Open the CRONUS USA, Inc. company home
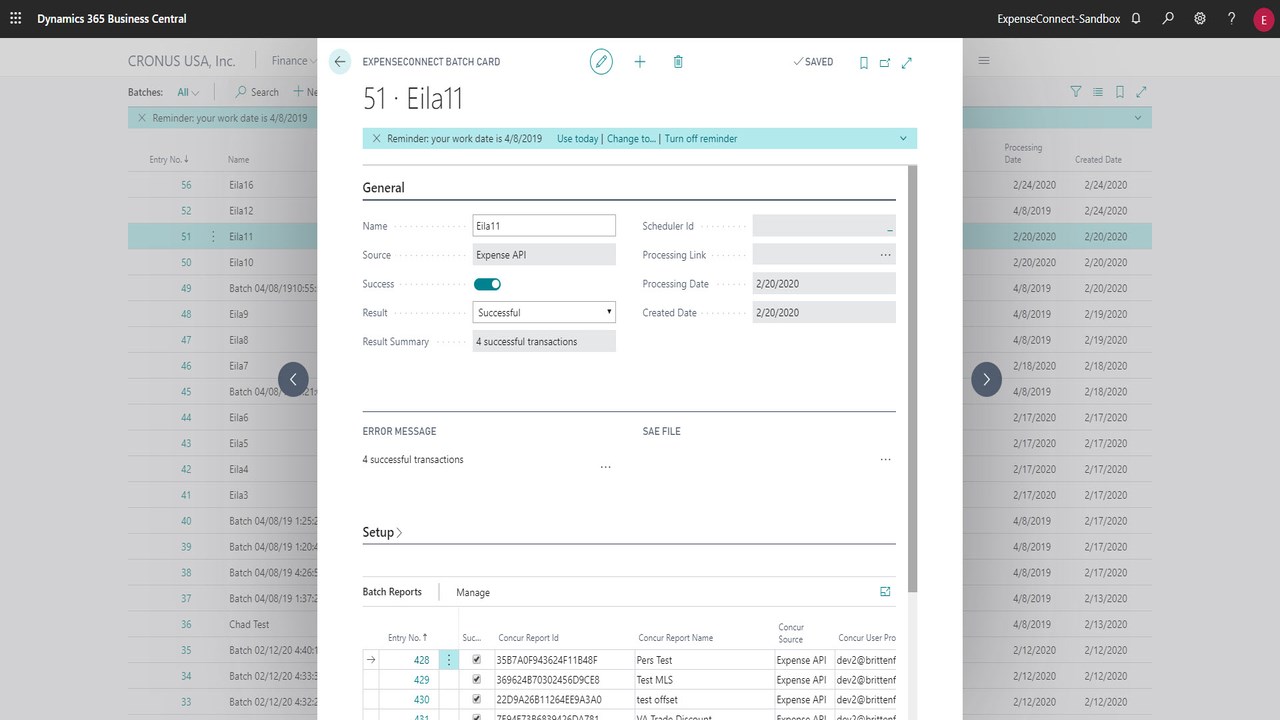1280x720 pixels. 182,61
